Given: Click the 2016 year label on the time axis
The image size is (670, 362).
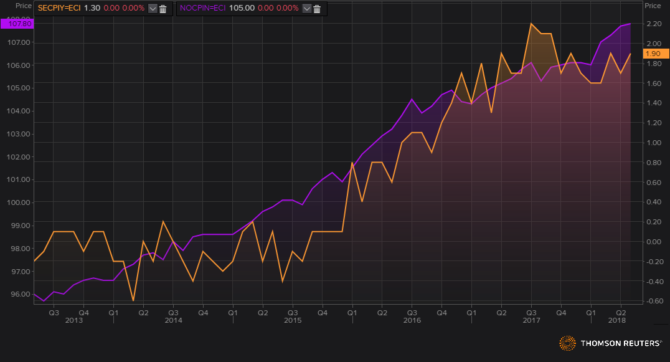Looking at the screenshot, I should coord(412,321).
